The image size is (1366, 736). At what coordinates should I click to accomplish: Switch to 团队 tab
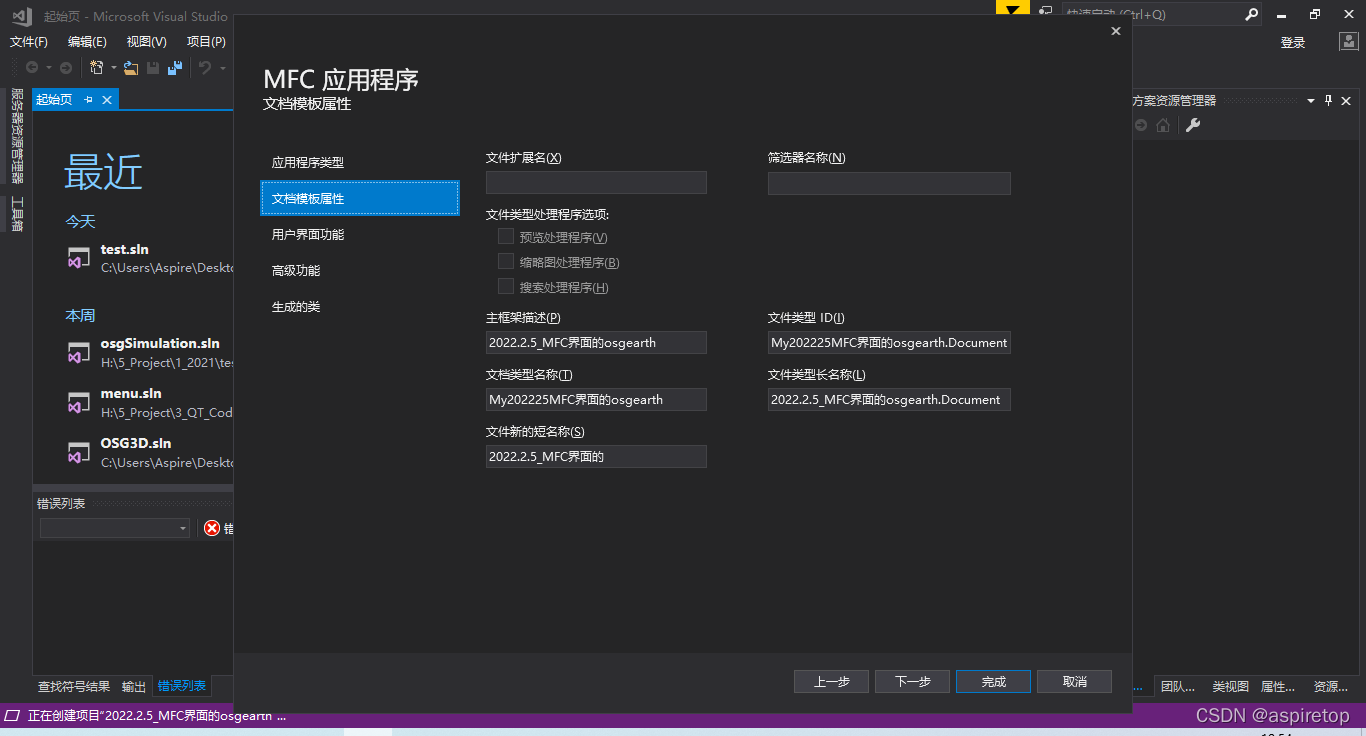point(1177,686)
